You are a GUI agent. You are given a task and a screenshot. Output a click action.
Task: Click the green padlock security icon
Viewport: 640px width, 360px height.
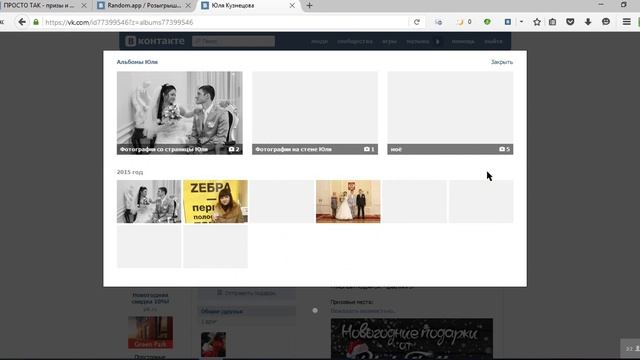pyautogui.click(x=36, y=22)
